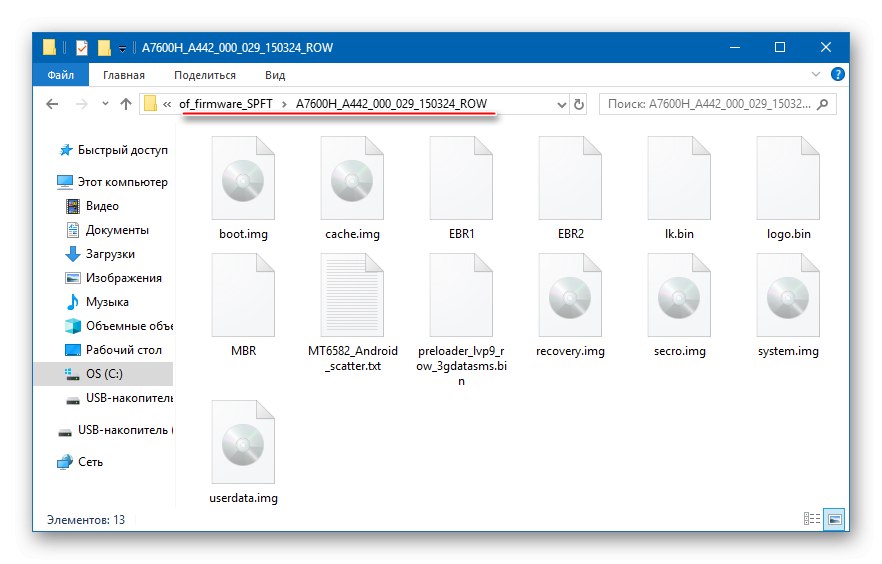Select the cache.img file icon
The image size is (882, 564).
click(352, 178)
